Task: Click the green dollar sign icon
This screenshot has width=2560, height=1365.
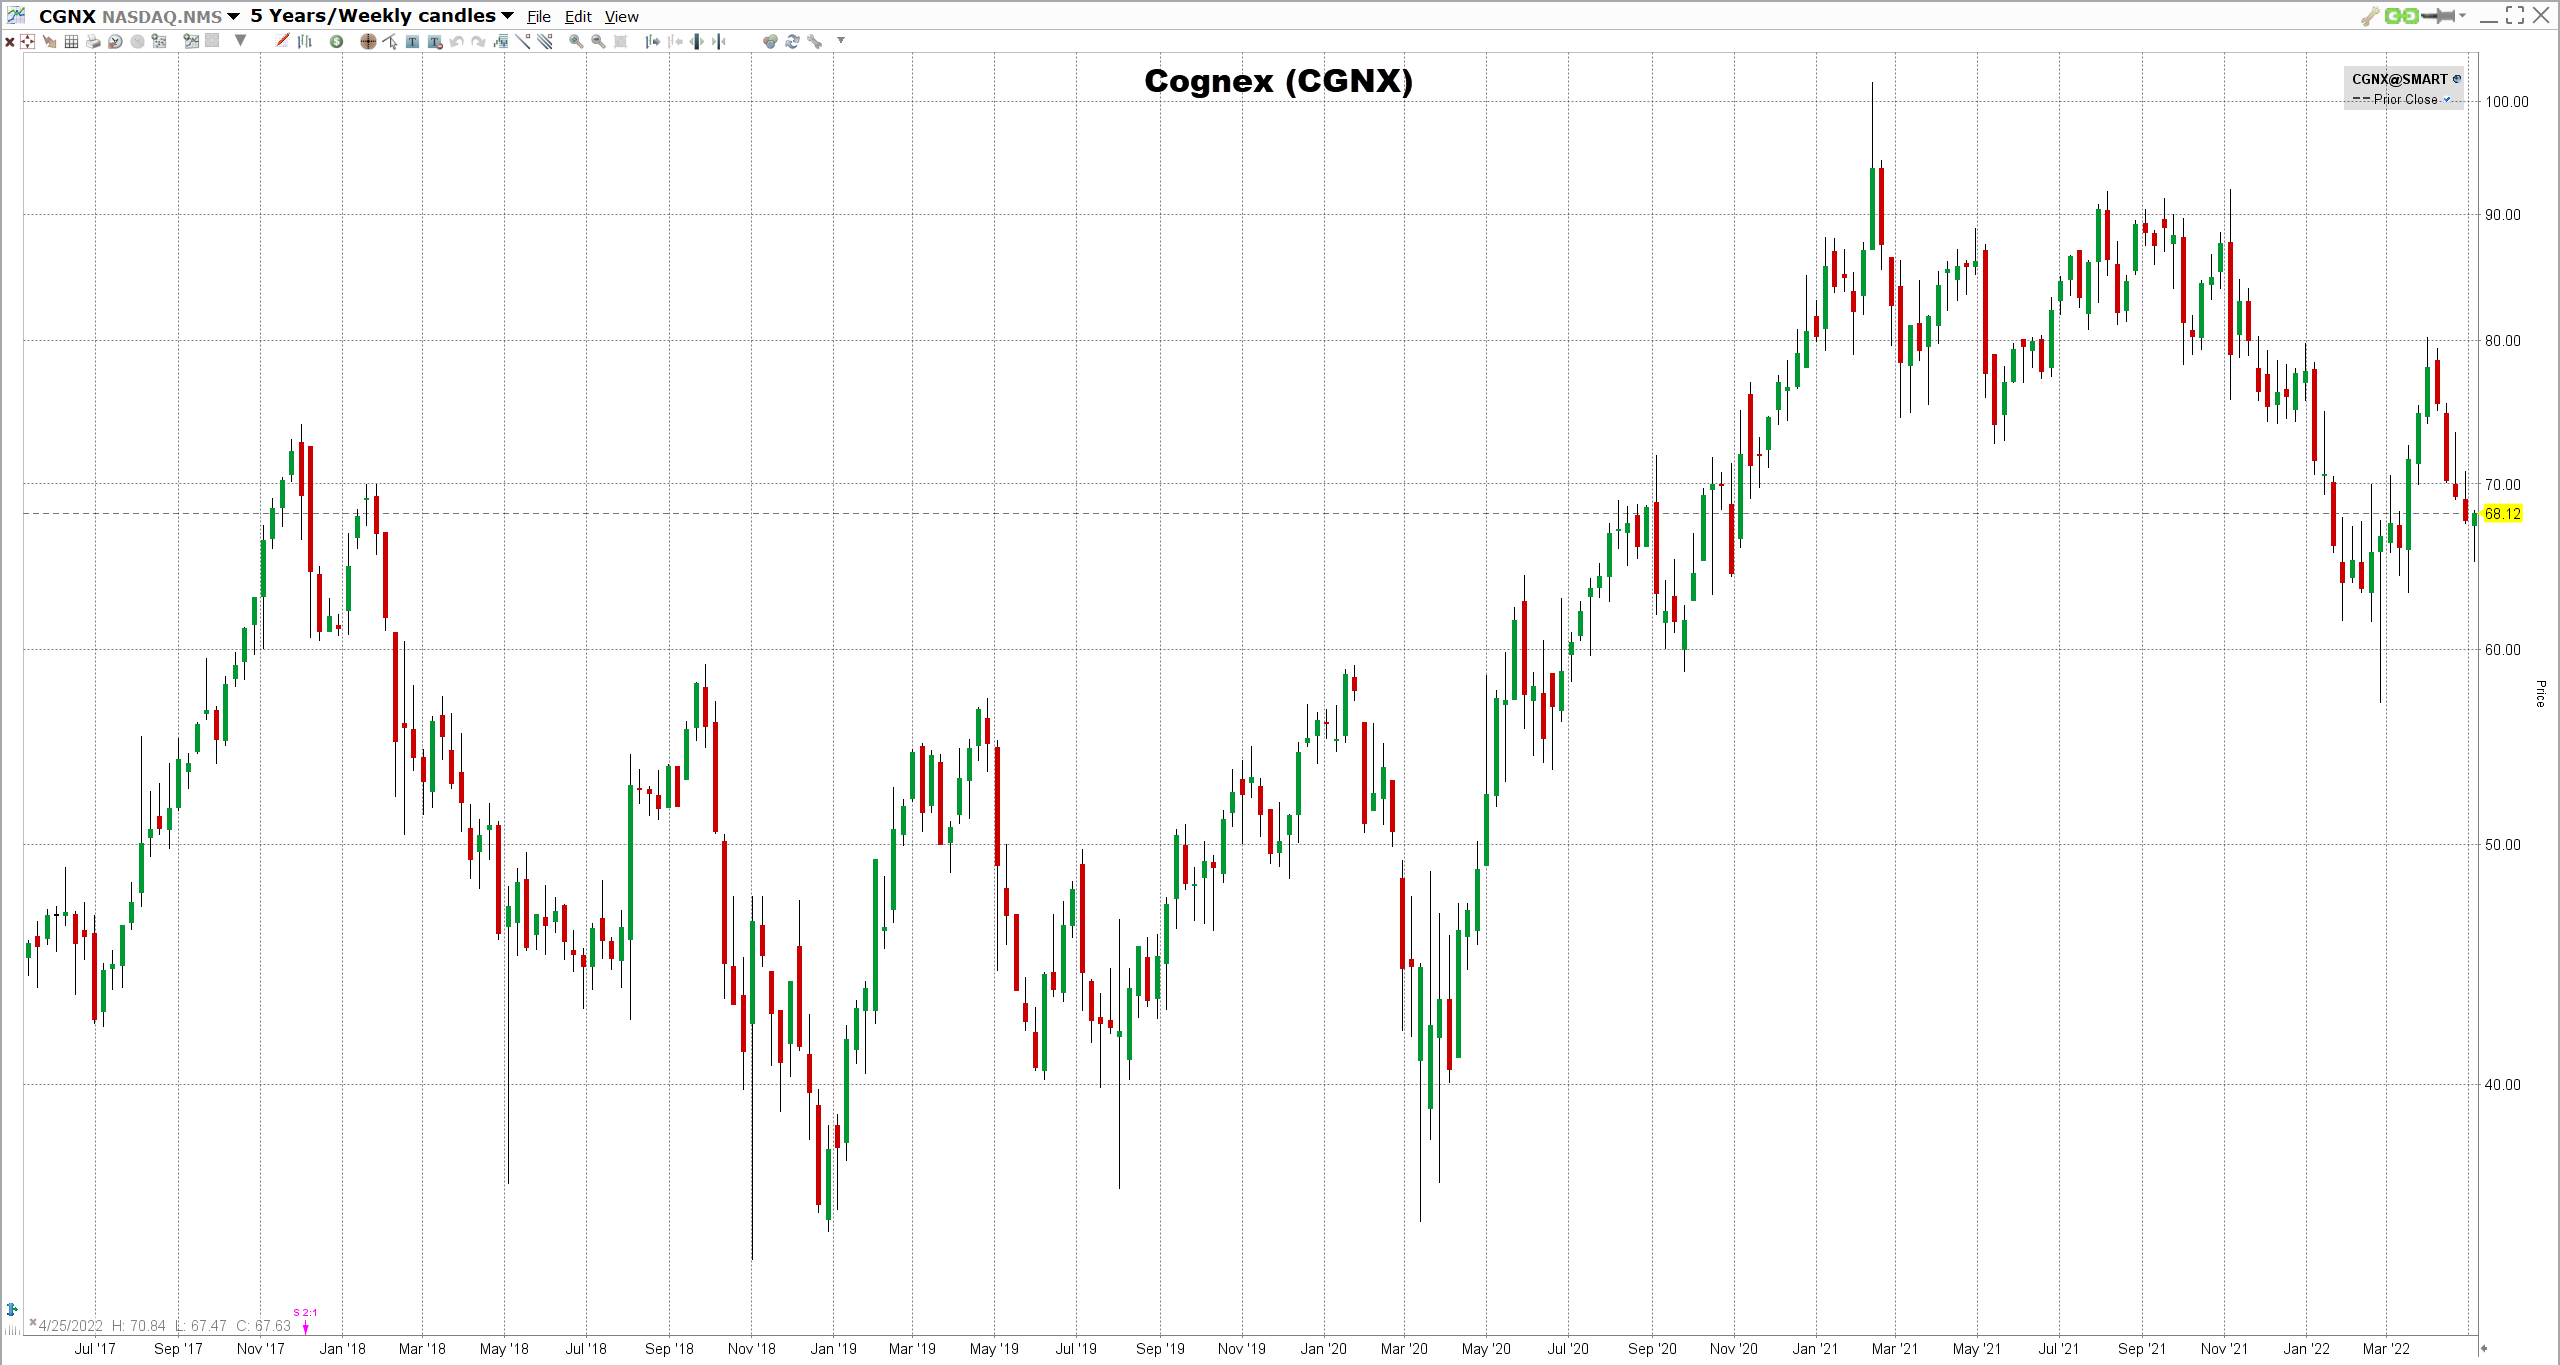Action: [336, 41]
